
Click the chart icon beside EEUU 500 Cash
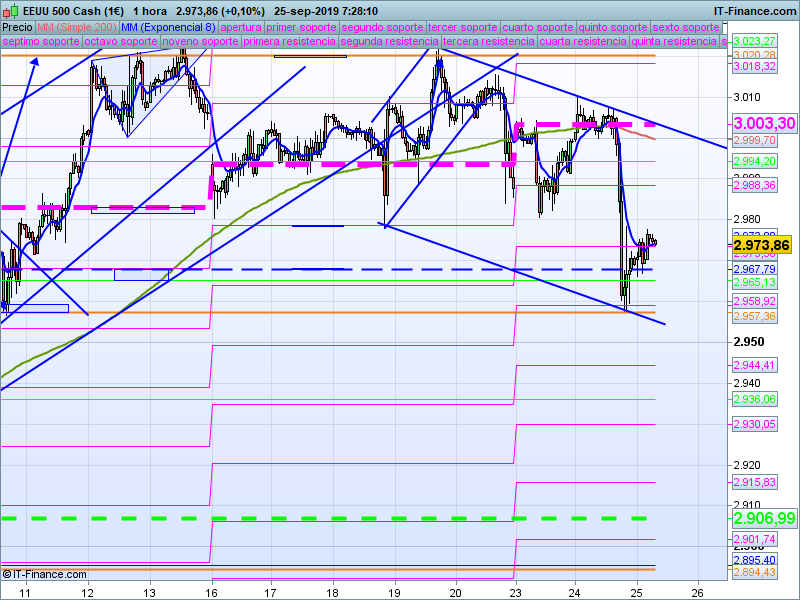(8, 9)
